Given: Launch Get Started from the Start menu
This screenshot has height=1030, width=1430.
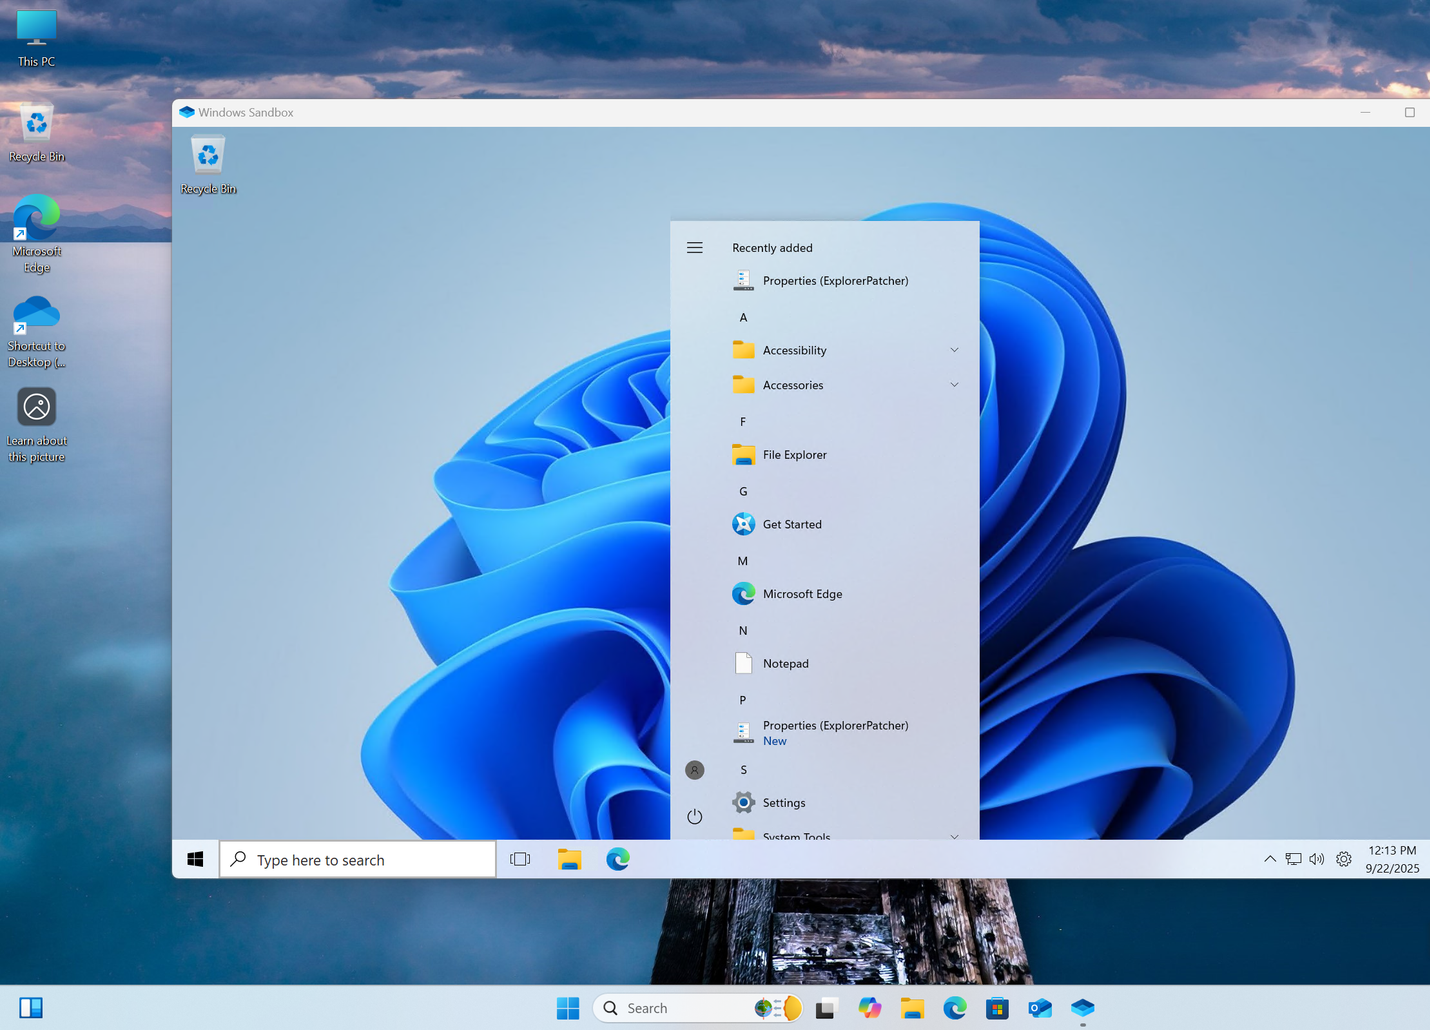Looking at the screenshot, I should click(791, 524).
